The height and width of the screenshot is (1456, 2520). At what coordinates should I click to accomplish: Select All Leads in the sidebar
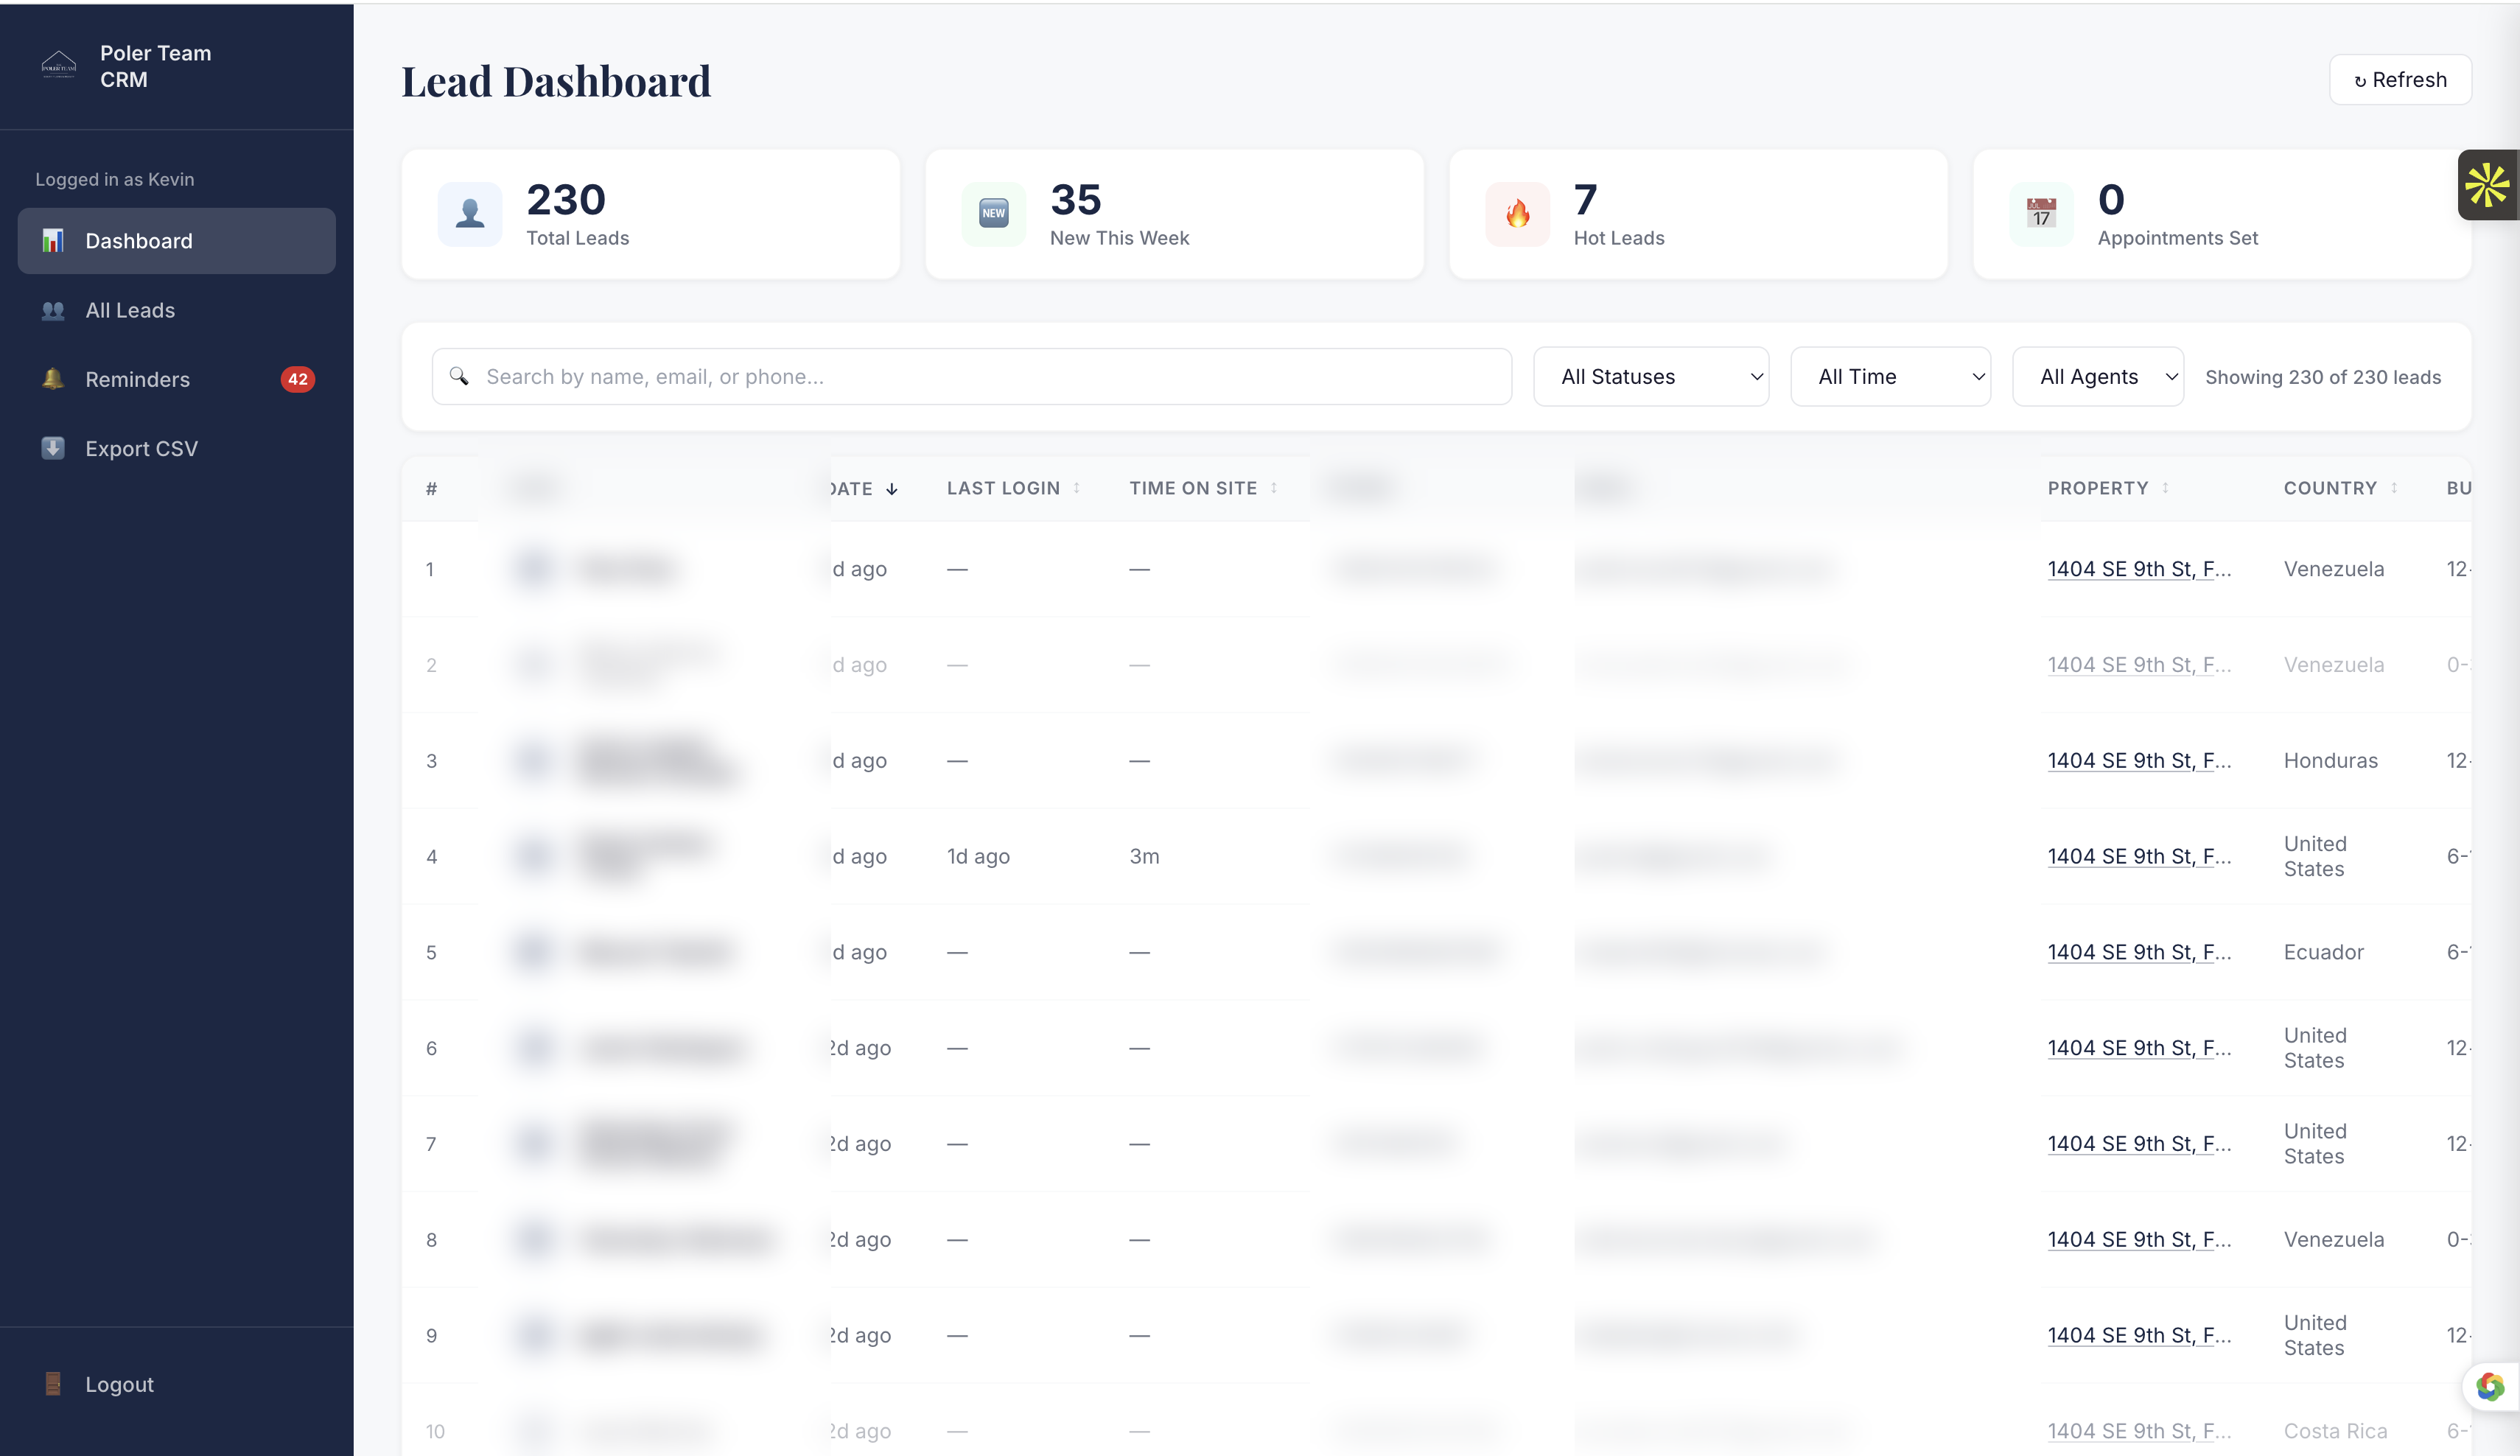130,310
